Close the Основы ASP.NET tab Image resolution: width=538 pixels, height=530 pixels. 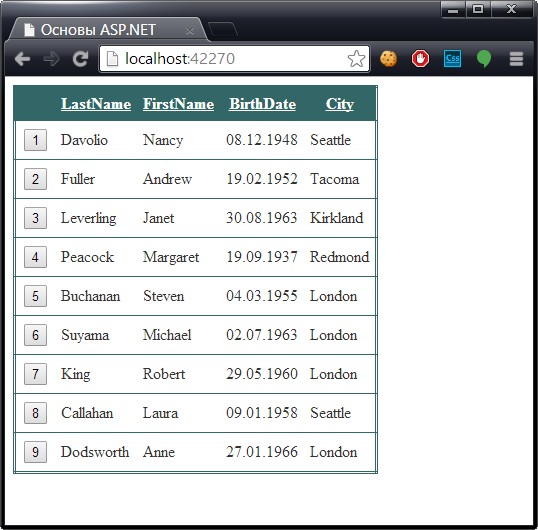190,31
